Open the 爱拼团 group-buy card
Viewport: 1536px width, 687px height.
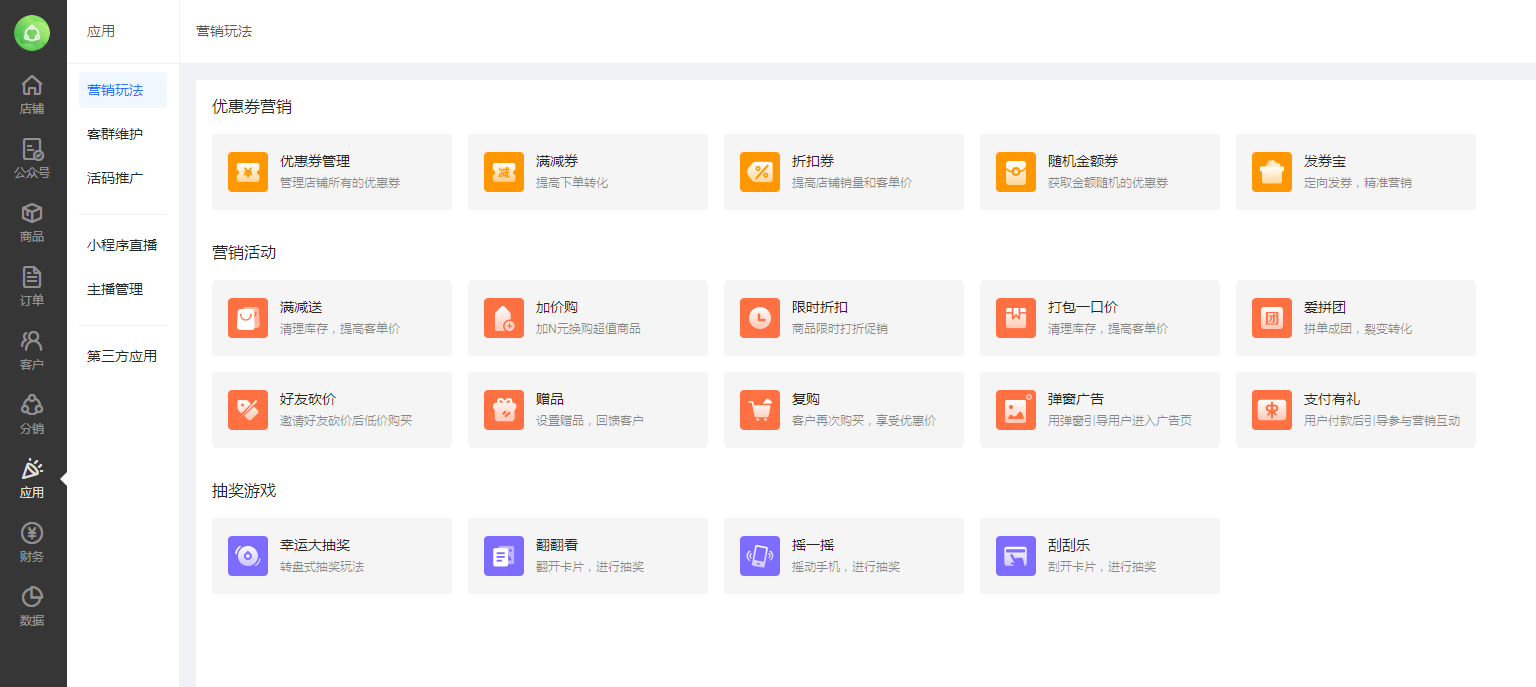pyautogui.click(x=1355, y=318)
